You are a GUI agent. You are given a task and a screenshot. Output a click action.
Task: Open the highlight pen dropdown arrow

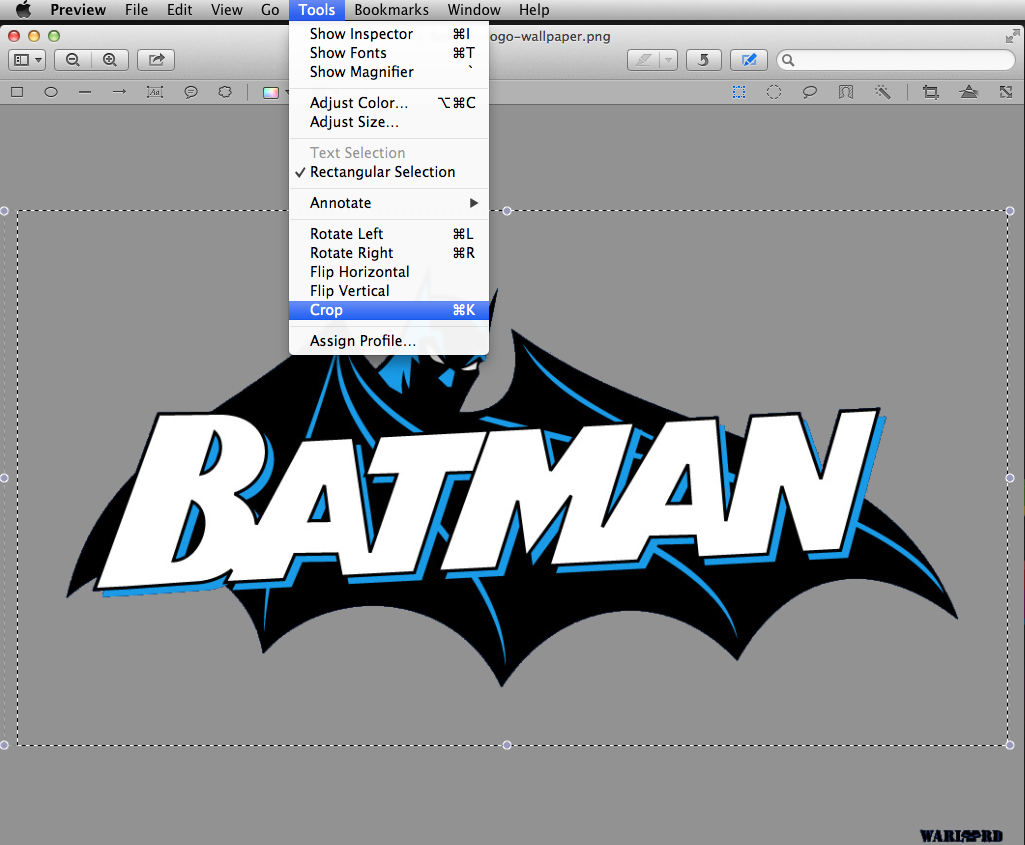click(668, 60)
